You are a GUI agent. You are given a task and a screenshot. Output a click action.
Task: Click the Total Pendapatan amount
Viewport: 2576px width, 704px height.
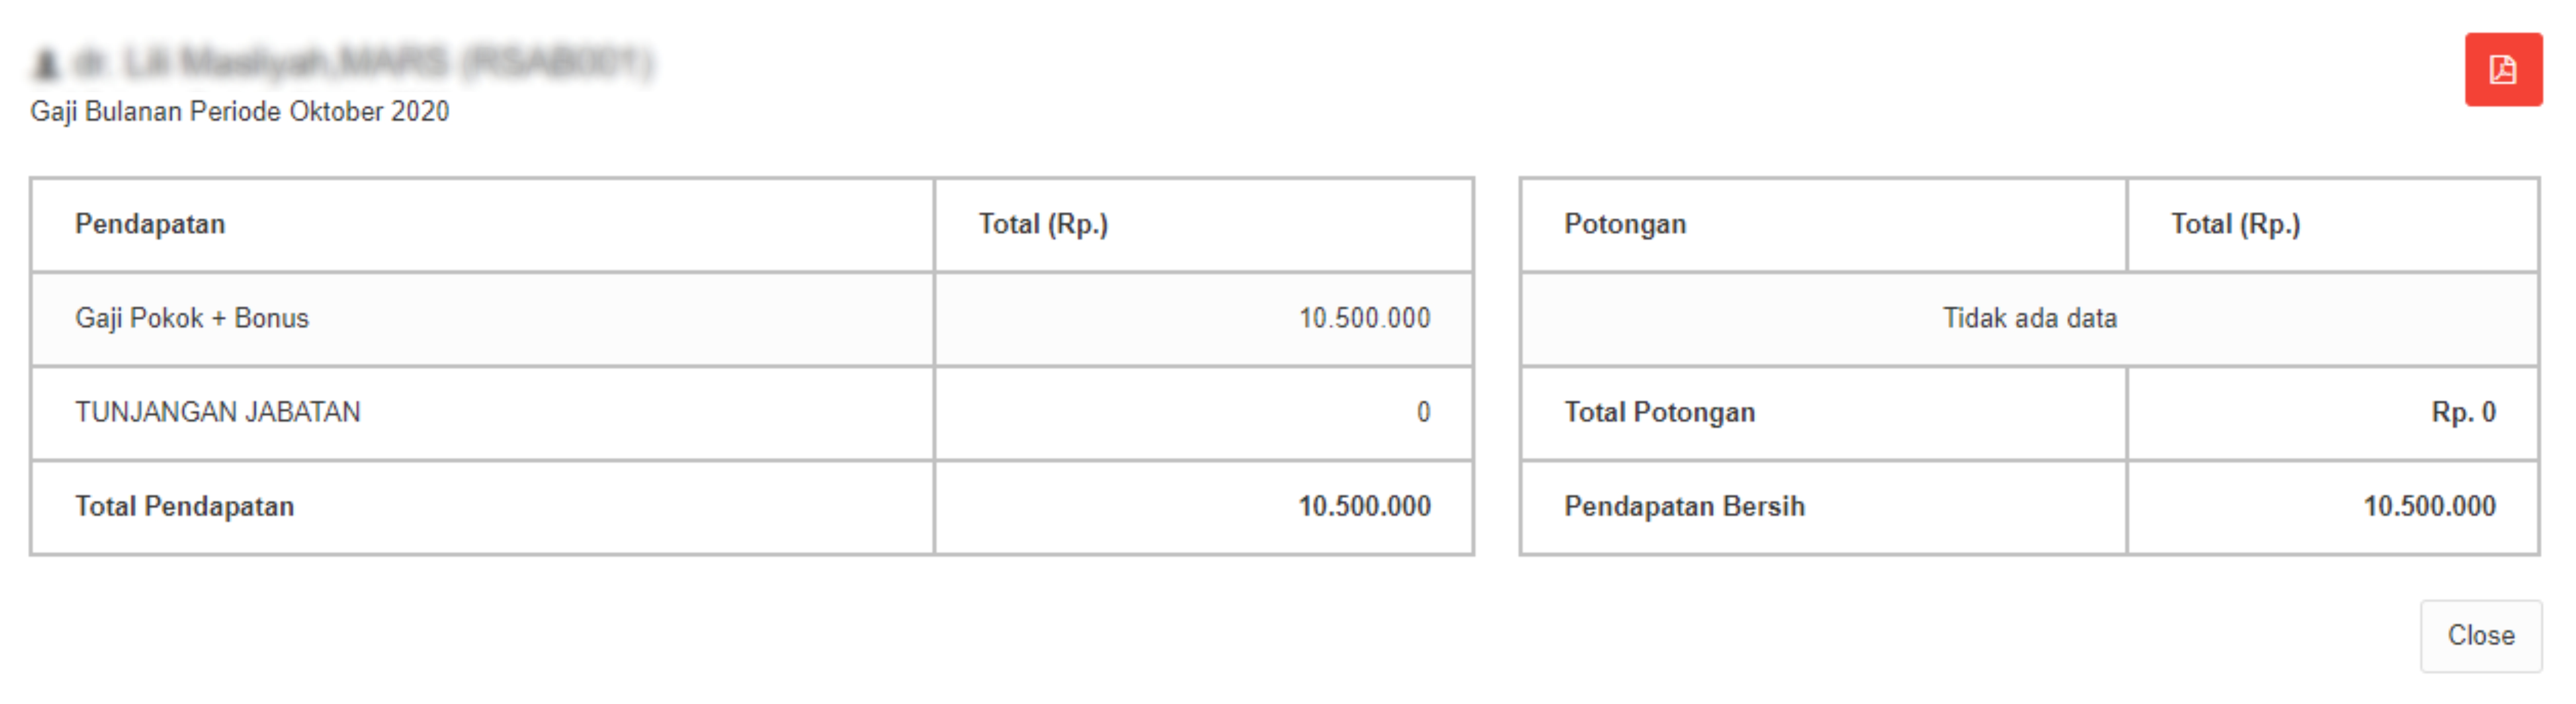point(1364,506)
